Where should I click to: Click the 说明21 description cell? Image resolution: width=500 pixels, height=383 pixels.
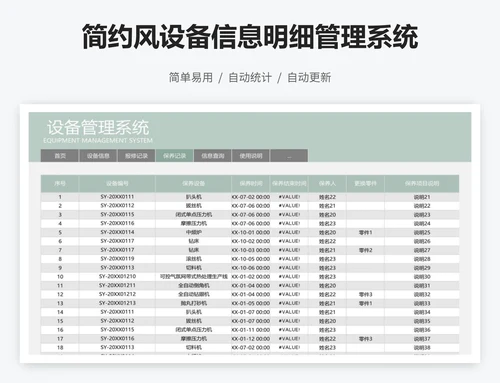click(x=422, y=197)
